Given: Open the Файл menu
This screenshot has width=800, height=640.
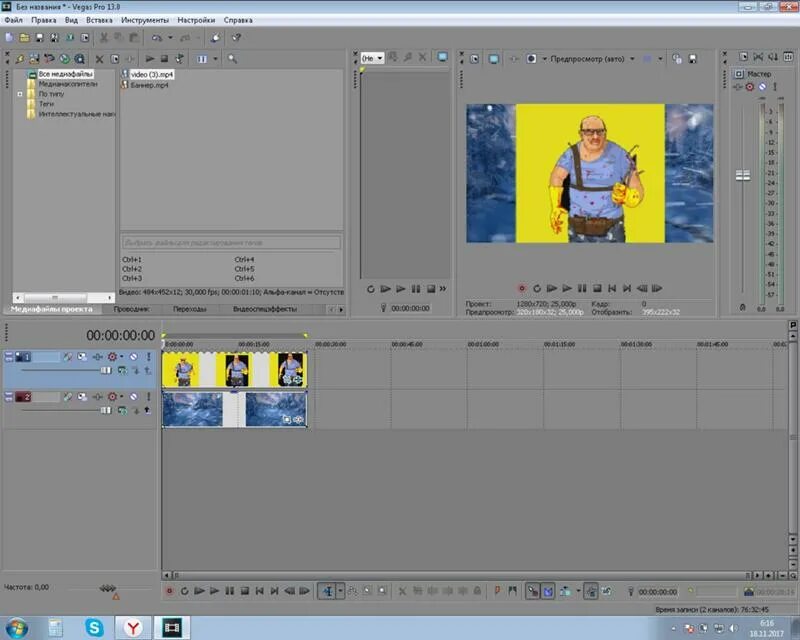Looking at the screenshot, I should click(14, 20).
